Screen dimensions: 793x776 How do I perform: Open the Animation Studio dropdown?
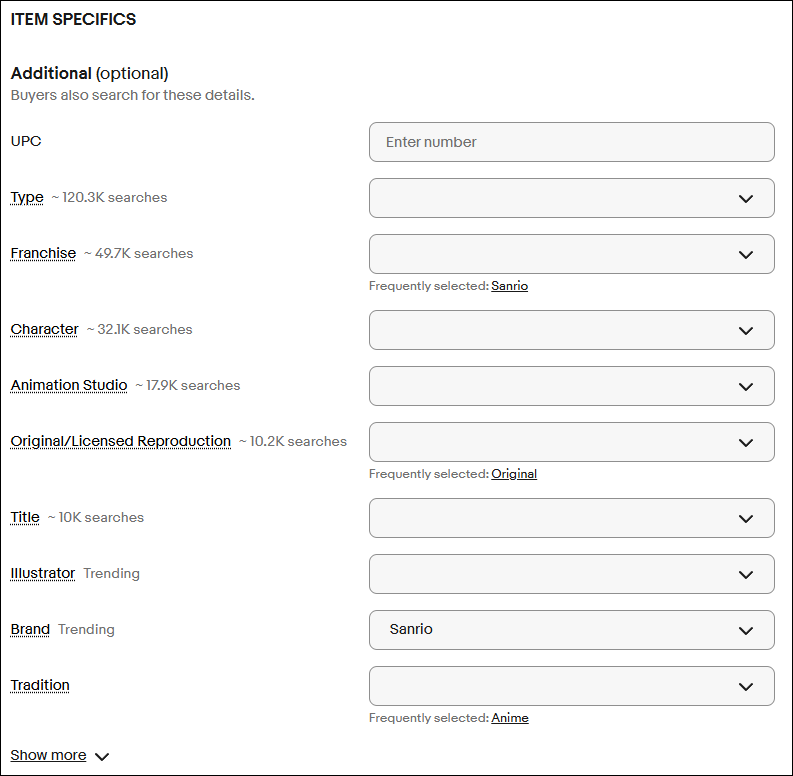(571, 386)
